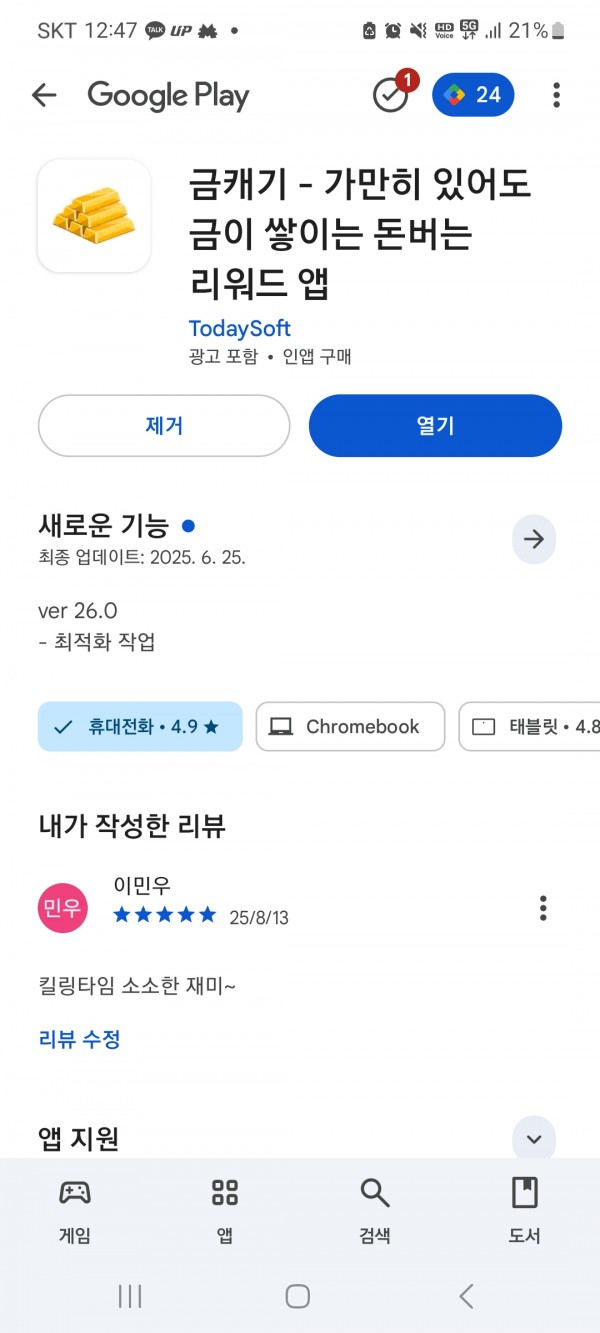Tap the gold bars app icon
The height and width of the screenshot is (1333, 600).
click(94, 215)
